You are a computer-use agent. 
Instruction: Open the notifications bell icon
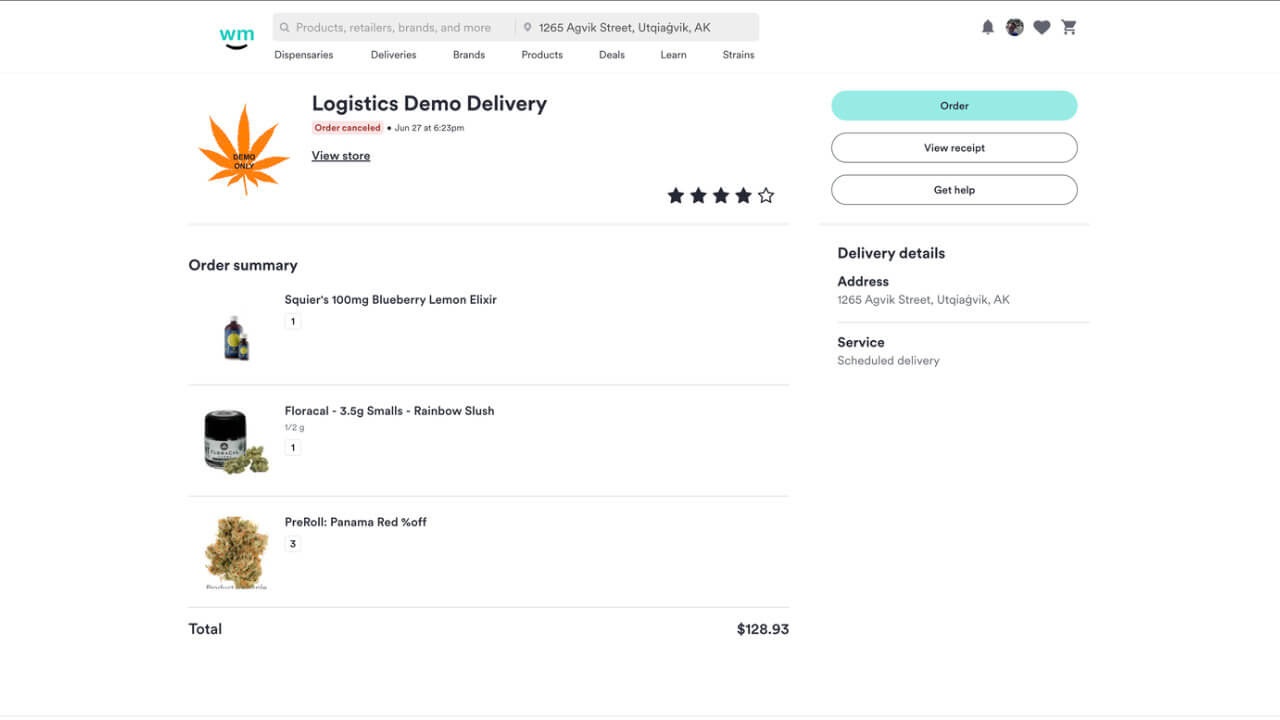click(x=988, y=27)
